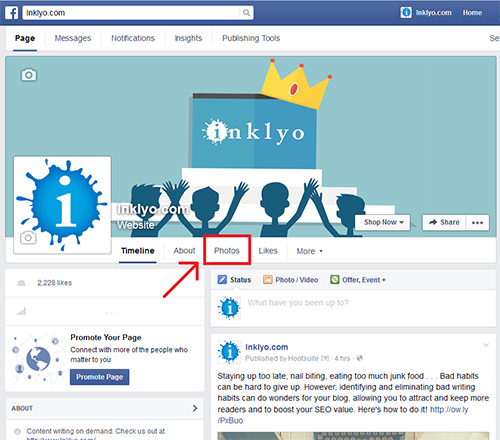The width and height of the screenshot is (500, 440).
Task: Click the Status pencil icon
Action: [x=222, y=280]
